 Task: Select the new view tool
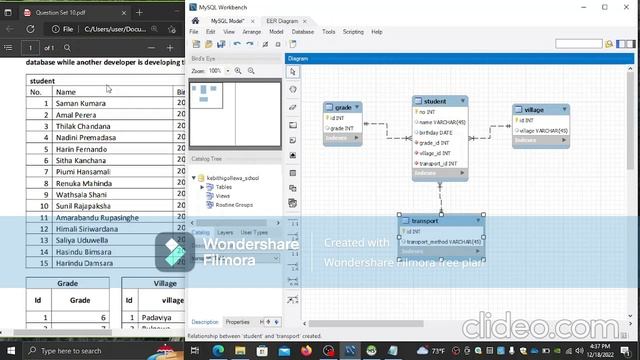point(293,188)
